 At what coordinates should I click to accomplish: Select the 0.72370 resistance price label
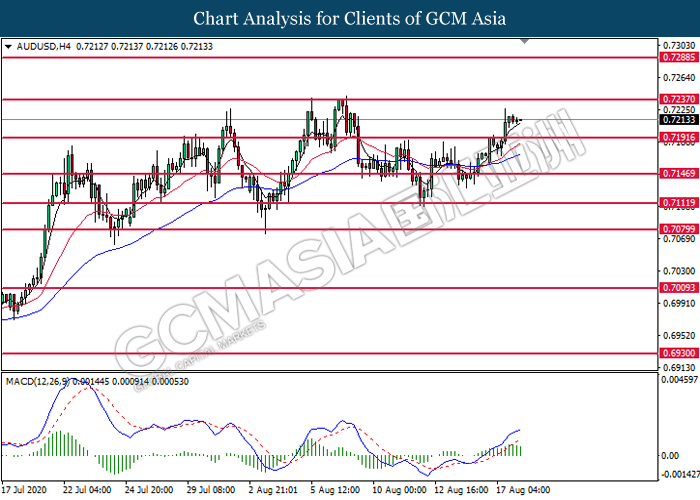(x=679, y=99)
